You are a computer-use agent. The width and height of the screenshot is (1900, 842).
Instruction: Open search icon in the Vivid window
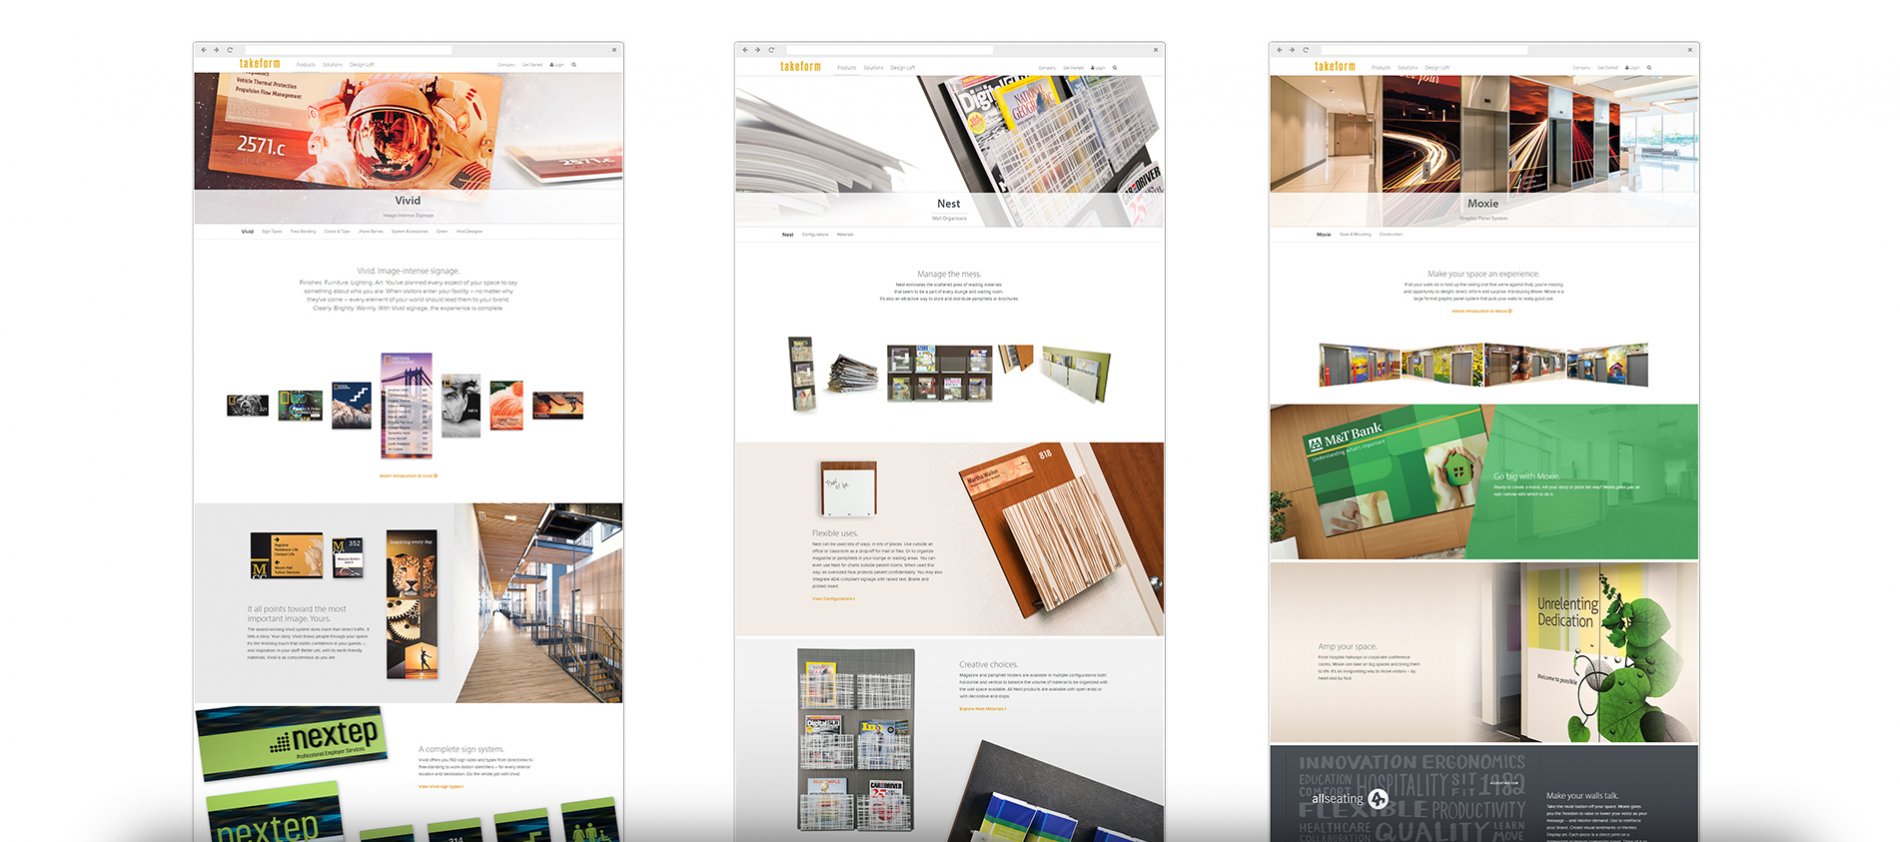click(x=574, y=65)
